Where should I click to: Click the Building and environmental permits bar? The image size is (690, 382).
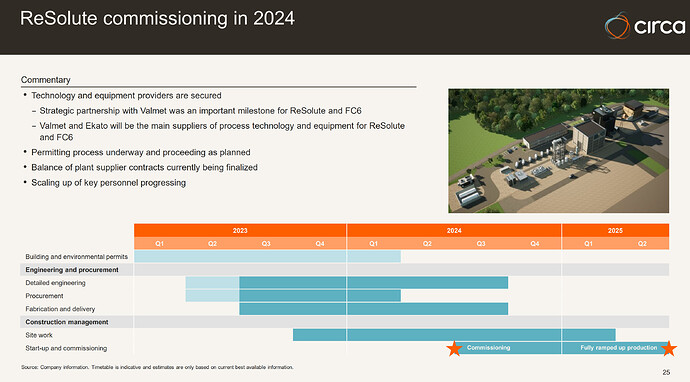click(267, 257)
